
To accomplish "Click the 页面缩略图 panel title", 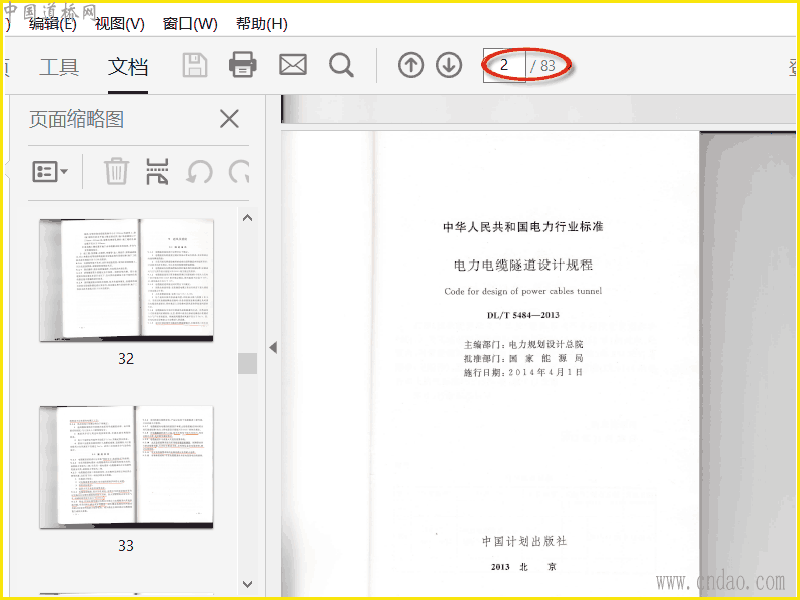I will pyautogui.click(x=77, y=119).
